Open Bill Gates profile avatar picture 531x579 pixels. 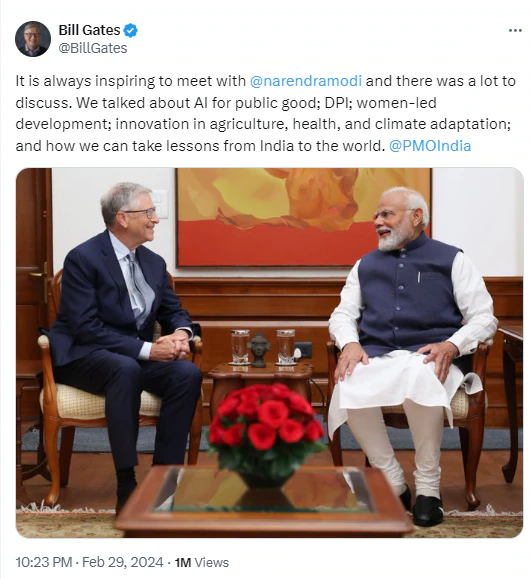[33, 39]
